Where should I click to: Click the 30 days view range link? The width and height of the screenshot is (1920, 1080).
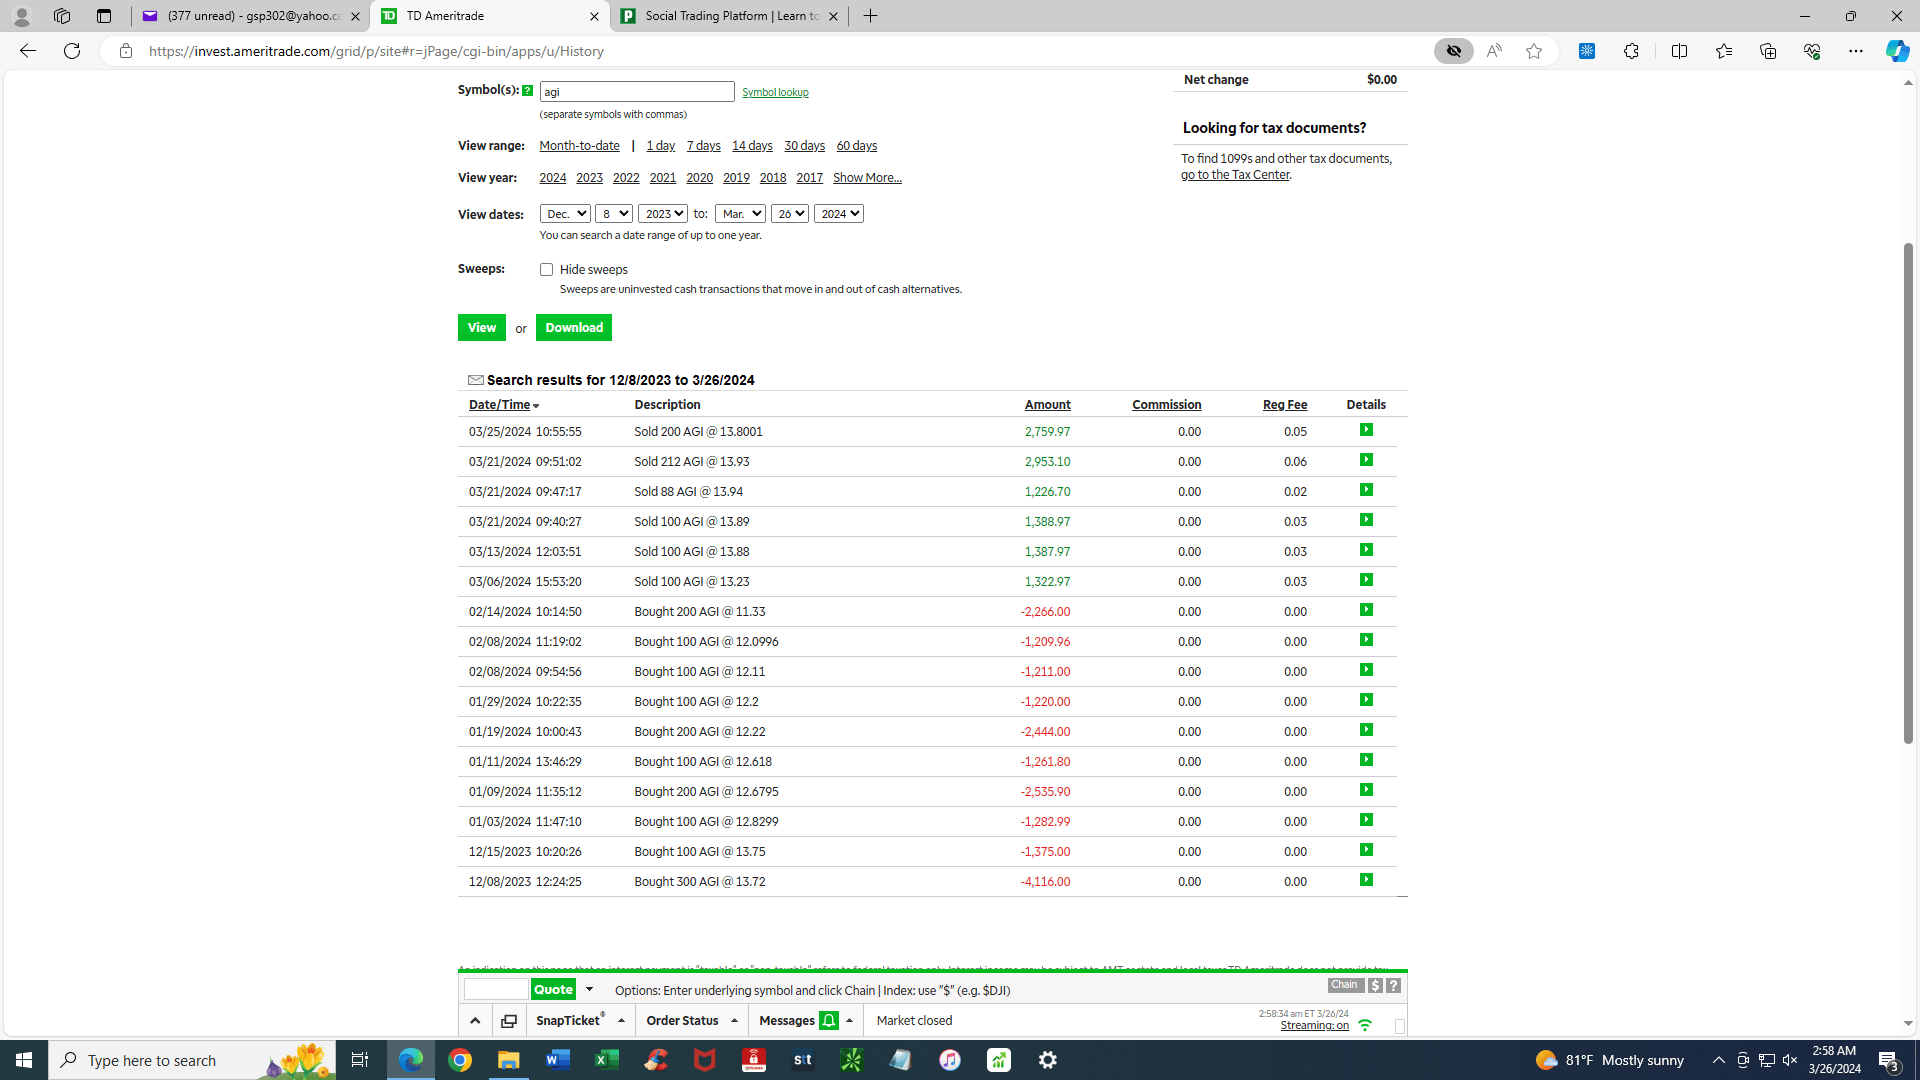pyautogui.click(x=804, y=146)
